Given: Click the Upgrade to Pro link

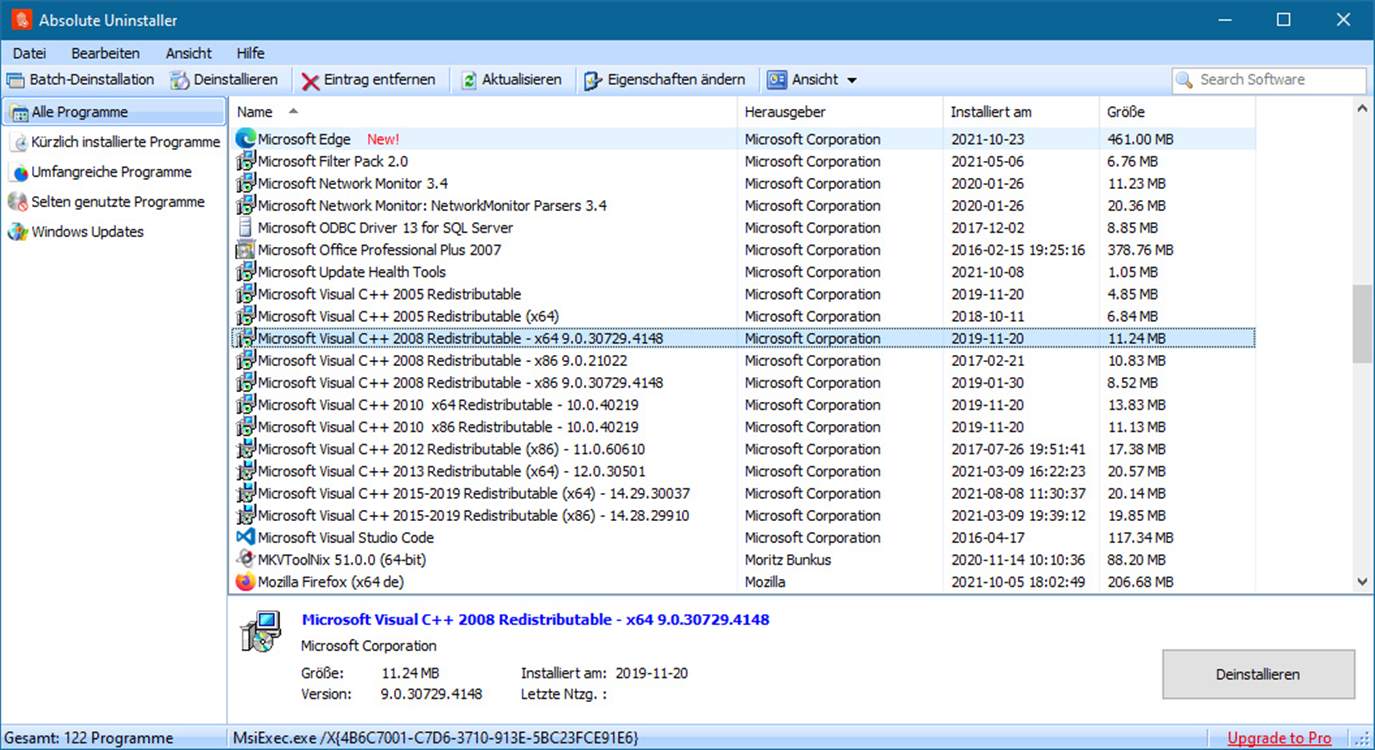Looking at the screenshot, I should [1280, 738].
